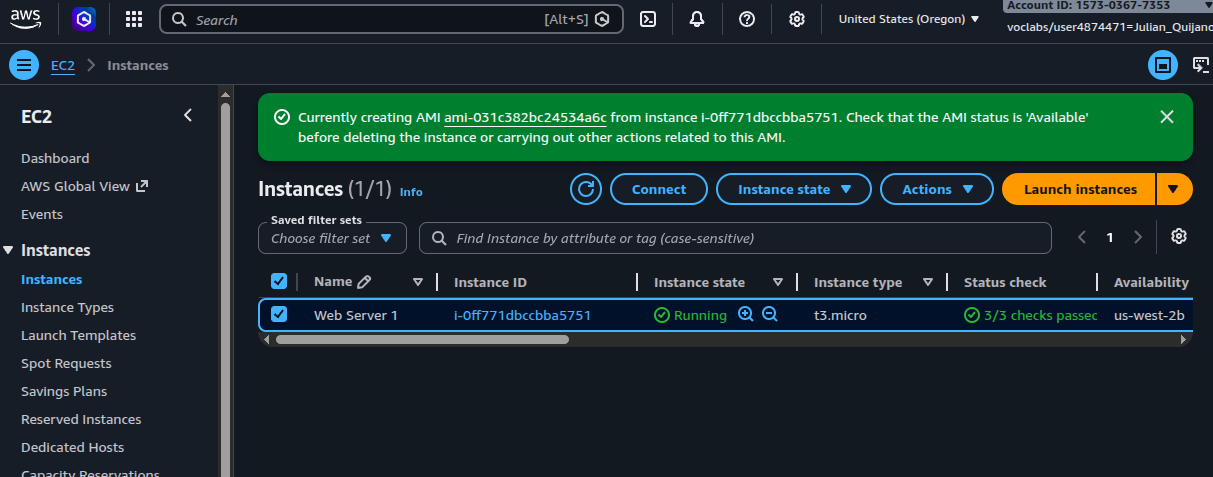Open the CloudShell terminal icon
This screenshot has width=1213, height=477.
(648, 19)
